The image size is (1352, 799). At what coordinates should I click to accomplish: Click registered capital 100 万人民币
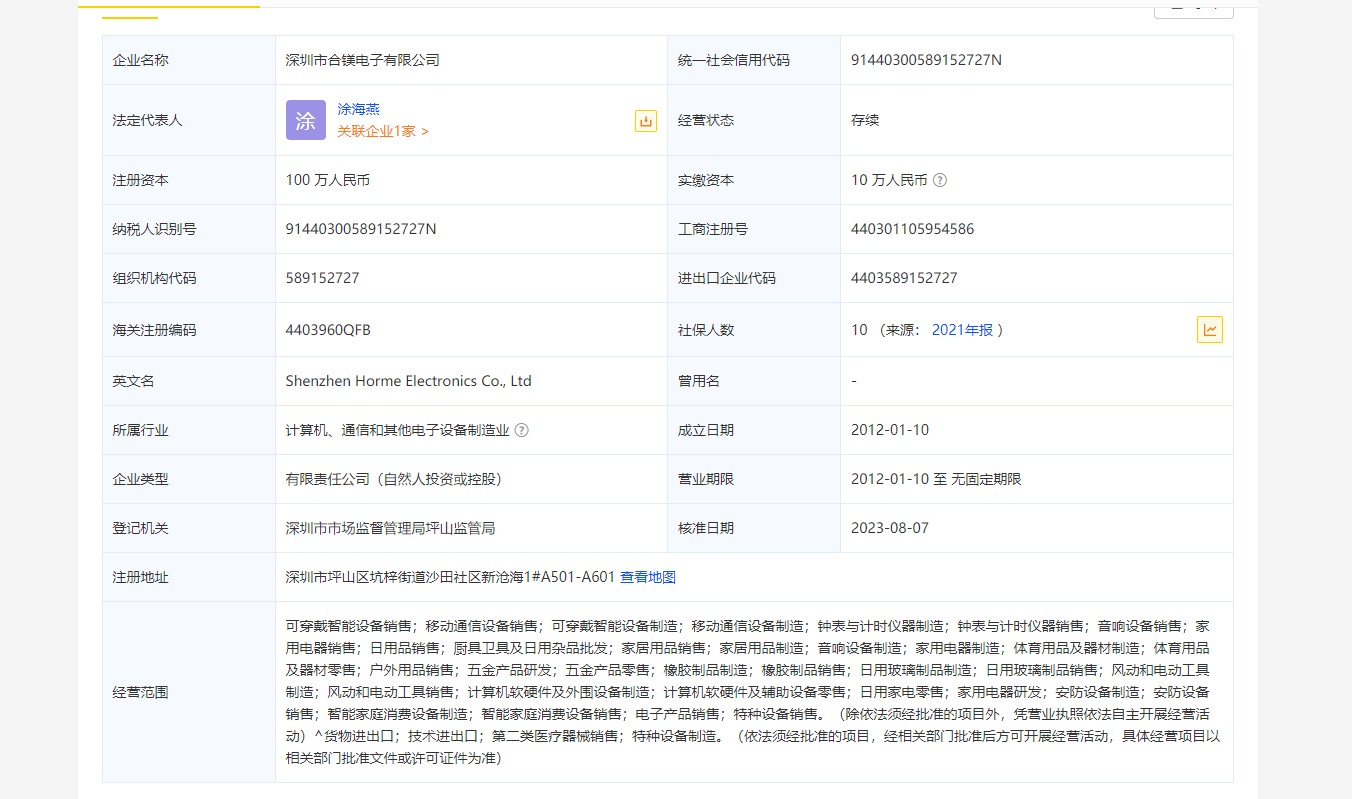328,180
